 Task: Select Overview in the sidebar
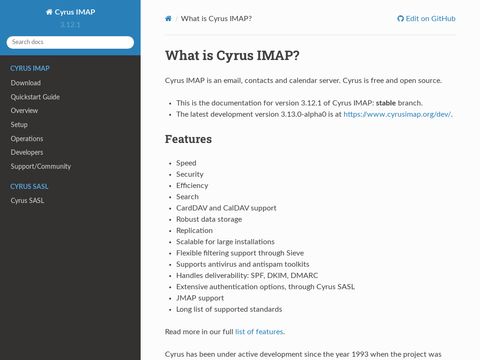click(24, 111)
